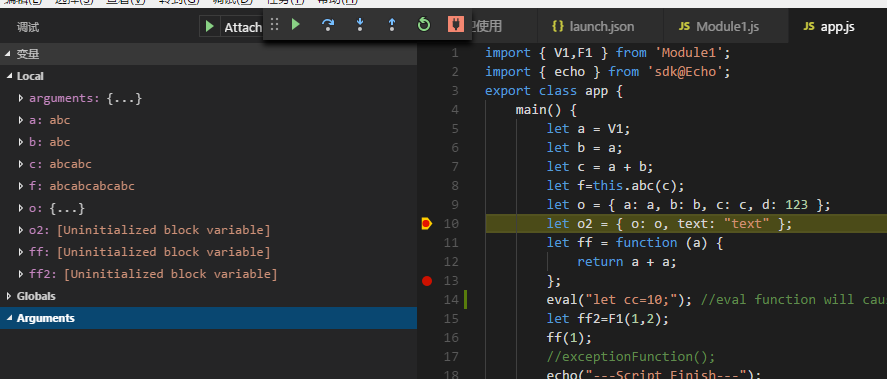Click //exceptionFunction(); comment line

631,357
